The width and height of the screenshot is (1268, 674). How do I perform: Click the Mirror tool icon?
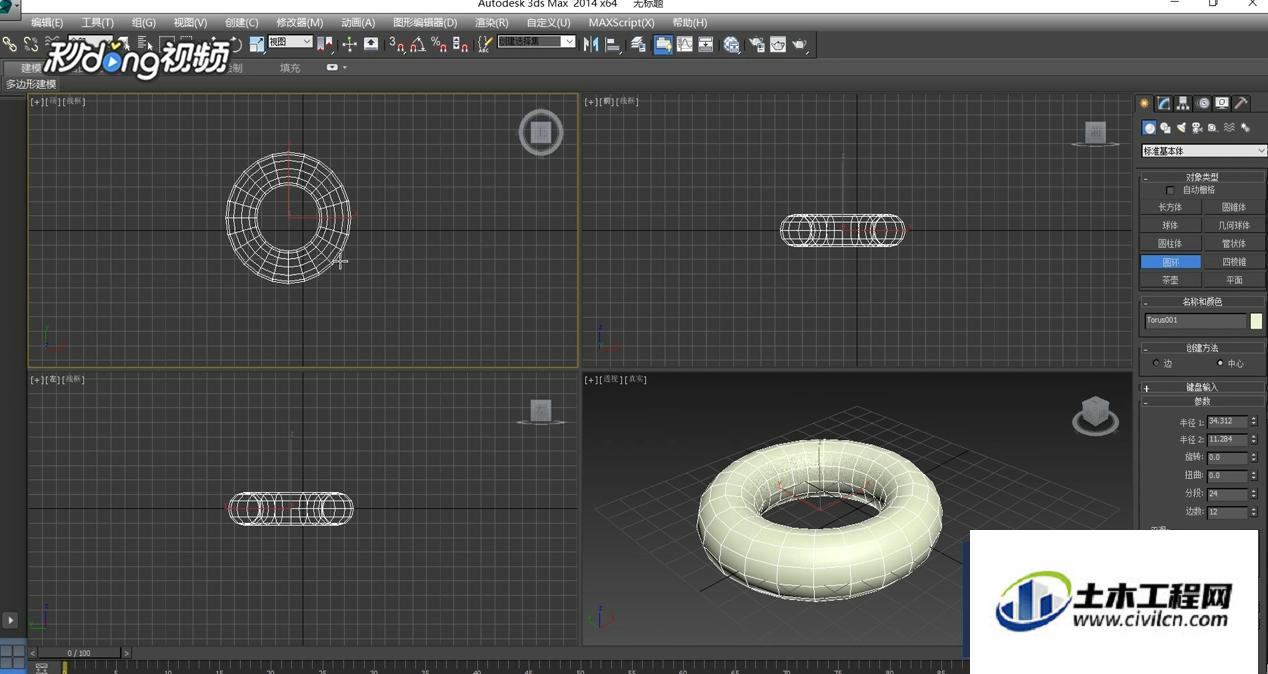pyautogui.click(x=590, y=44)
